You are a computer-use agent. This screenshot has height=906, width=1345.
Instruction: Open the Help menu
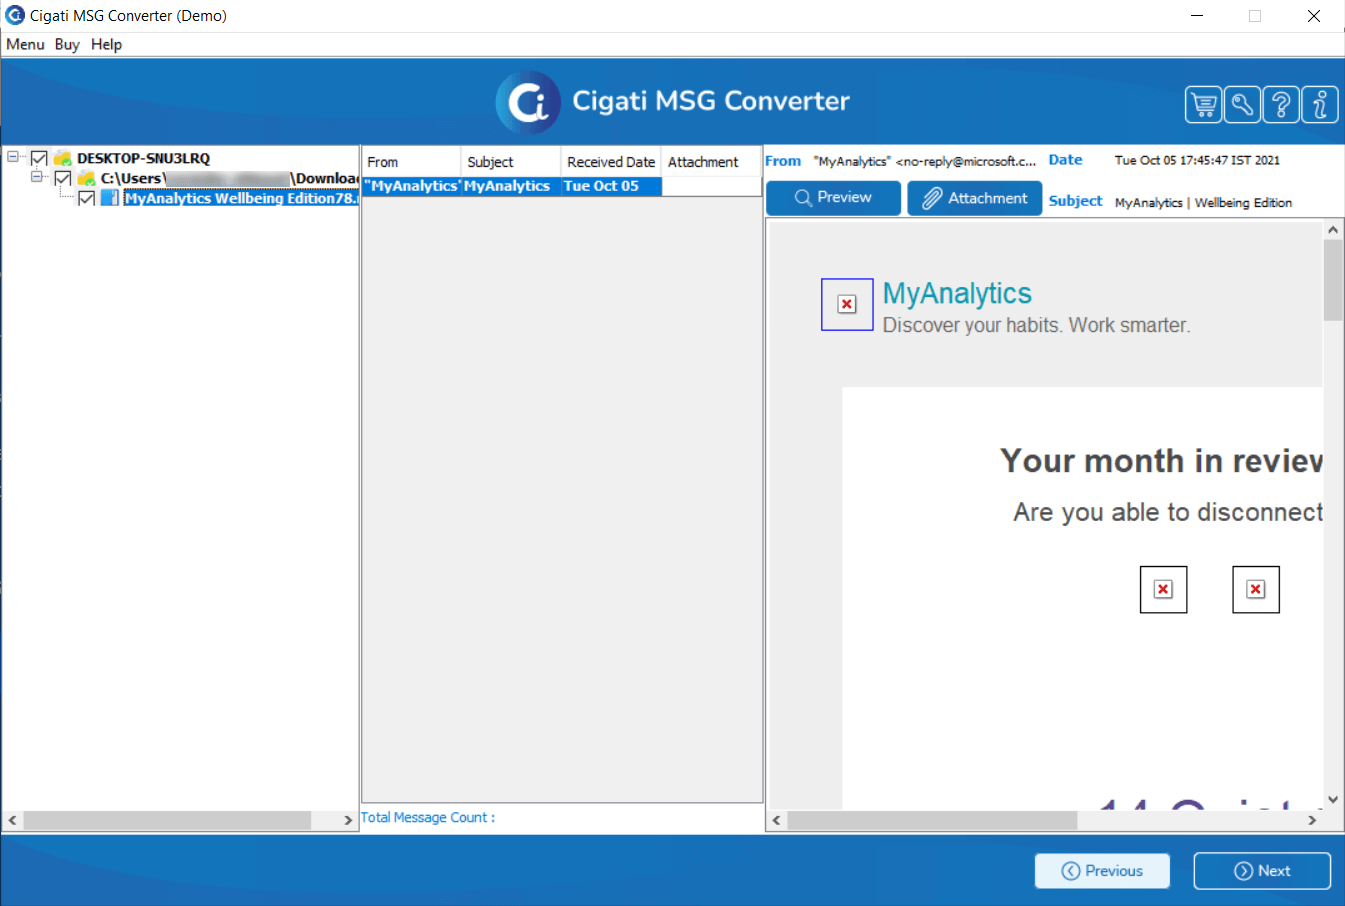[x=106, y=44]
